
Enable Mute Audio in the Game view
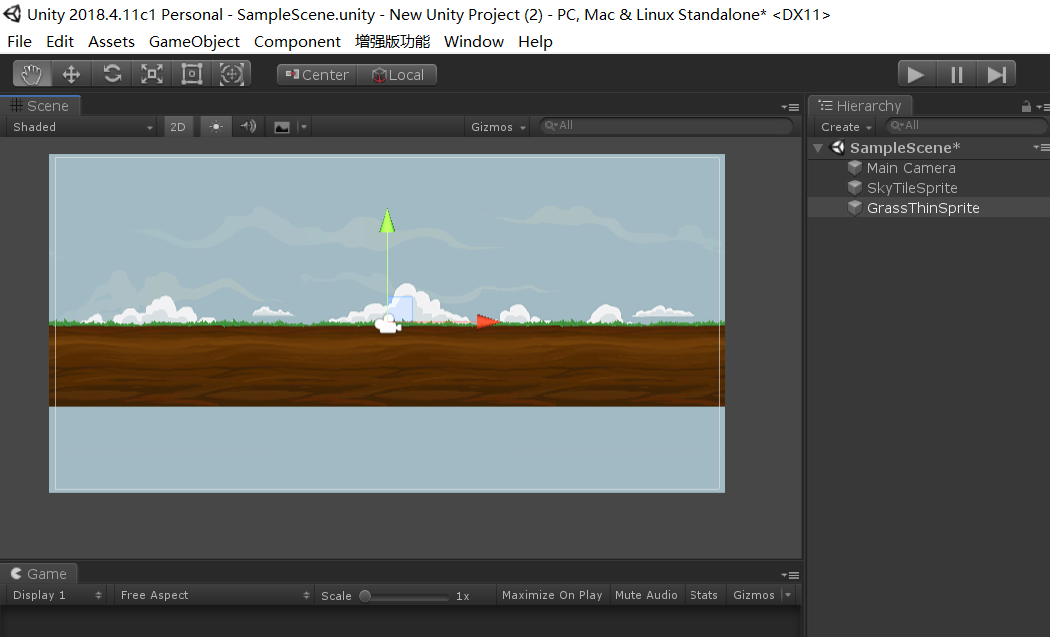click(647, 595)
